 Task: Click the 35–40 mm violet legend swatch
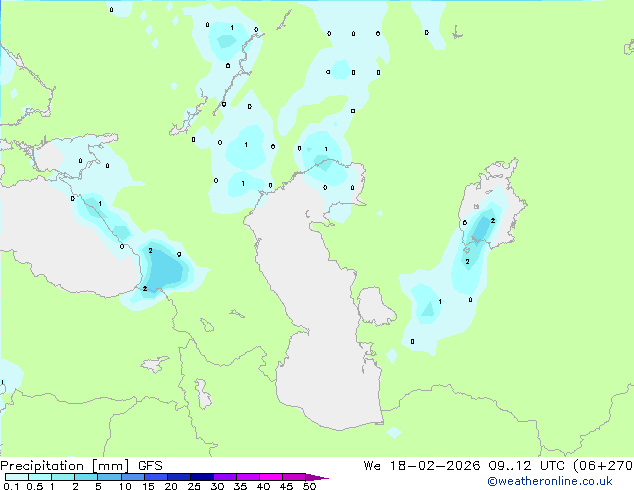248,477
